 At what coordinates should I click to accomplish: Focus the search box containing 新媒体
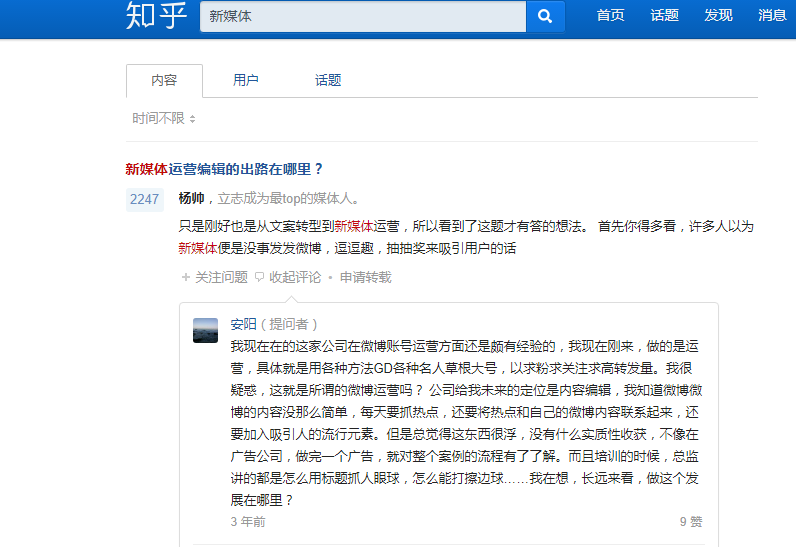[363, 16]
